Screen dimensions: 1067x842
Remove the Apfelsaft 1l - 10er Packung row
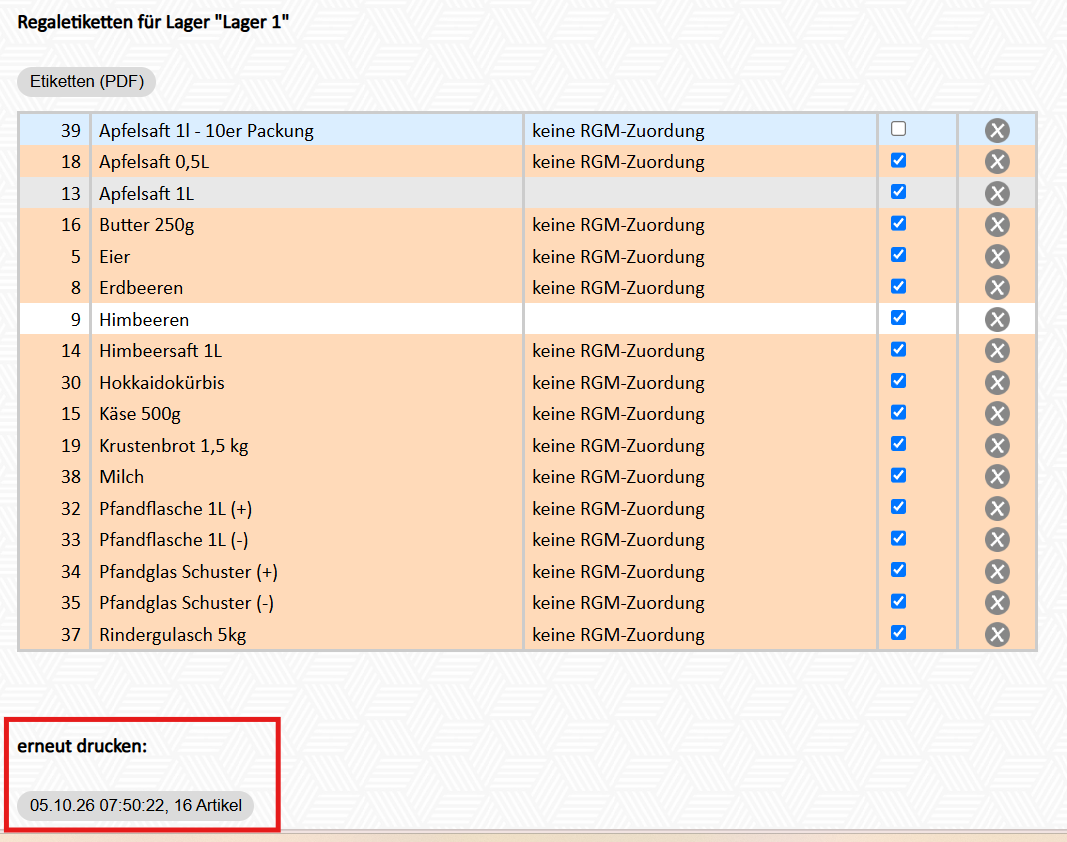(x=997, y=130)
